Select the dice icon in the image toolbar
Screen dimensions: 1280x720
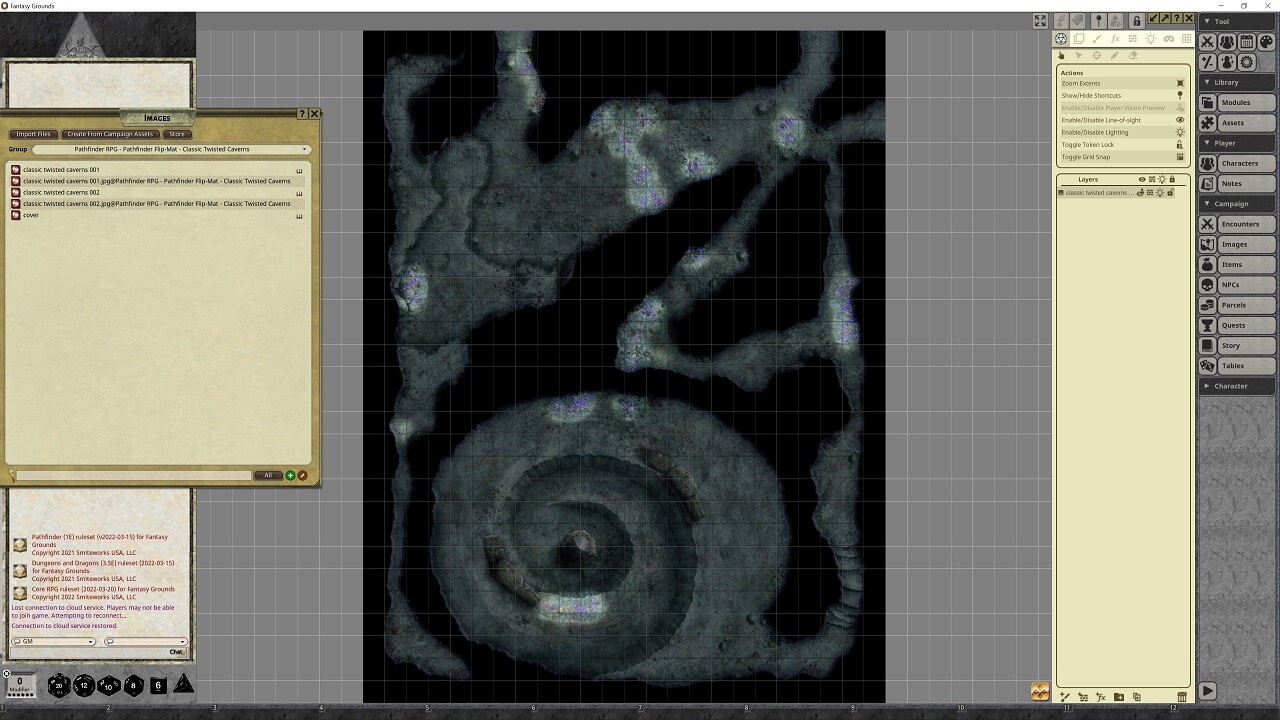click(1061, 38)
